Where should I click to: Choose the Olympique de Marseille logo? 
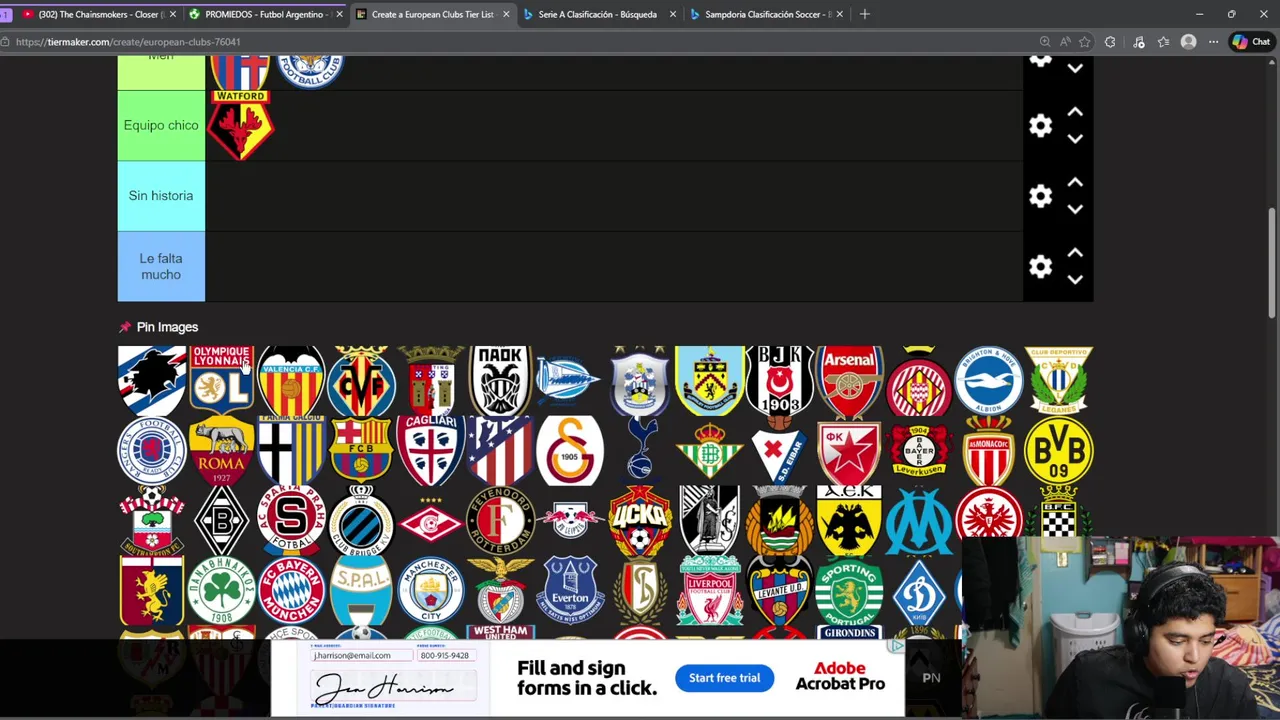(x=919, y=521)
